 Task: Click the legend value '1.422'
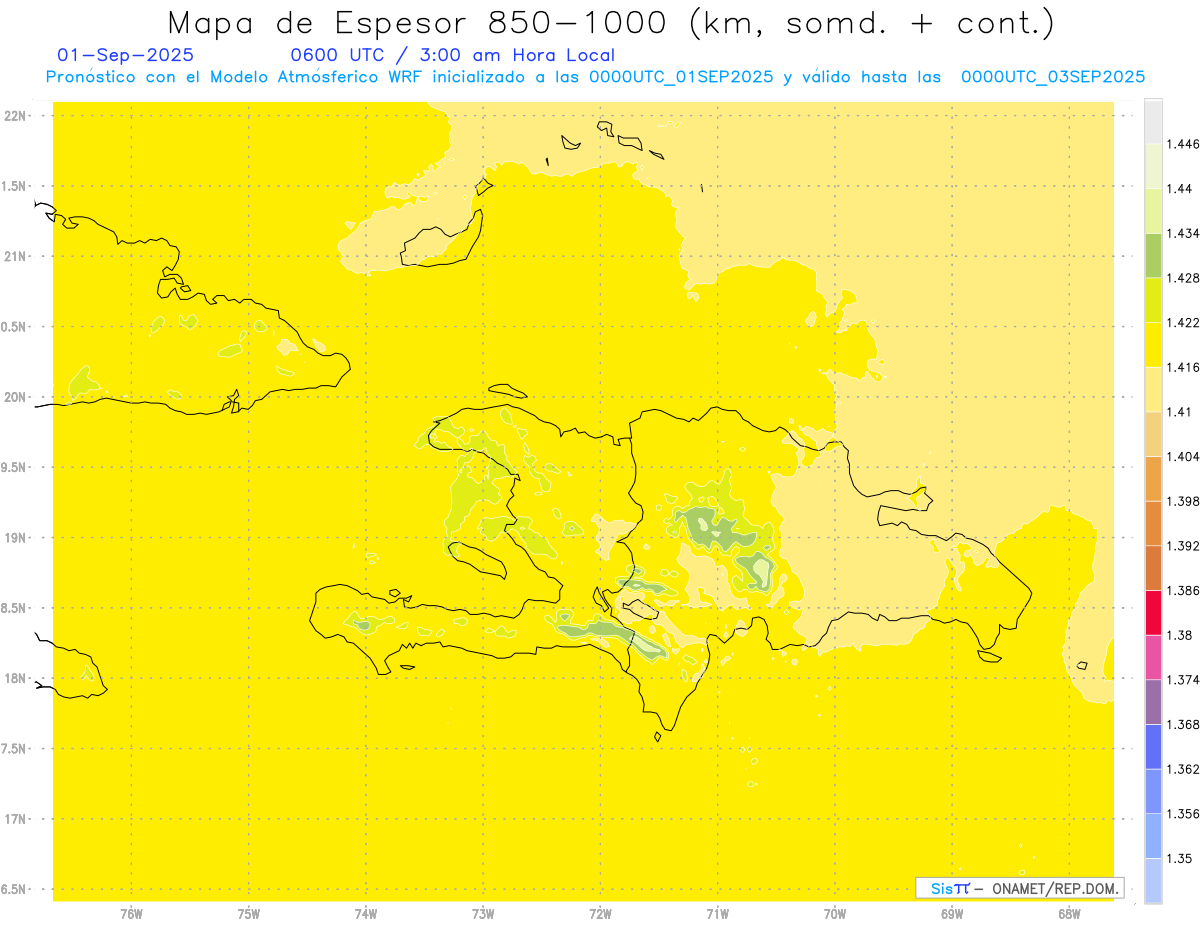point(1185,323)
